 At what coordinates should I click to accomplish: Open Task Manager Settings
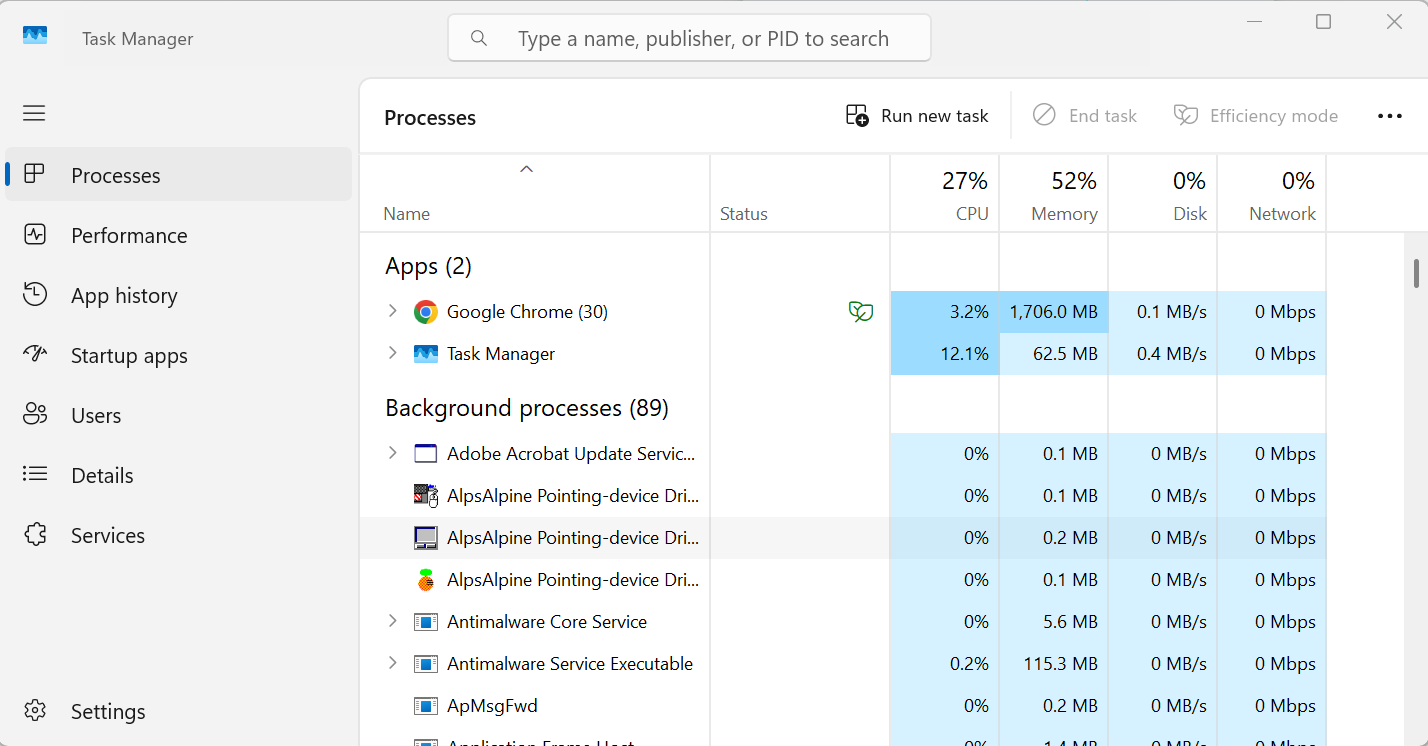point(179,711)
